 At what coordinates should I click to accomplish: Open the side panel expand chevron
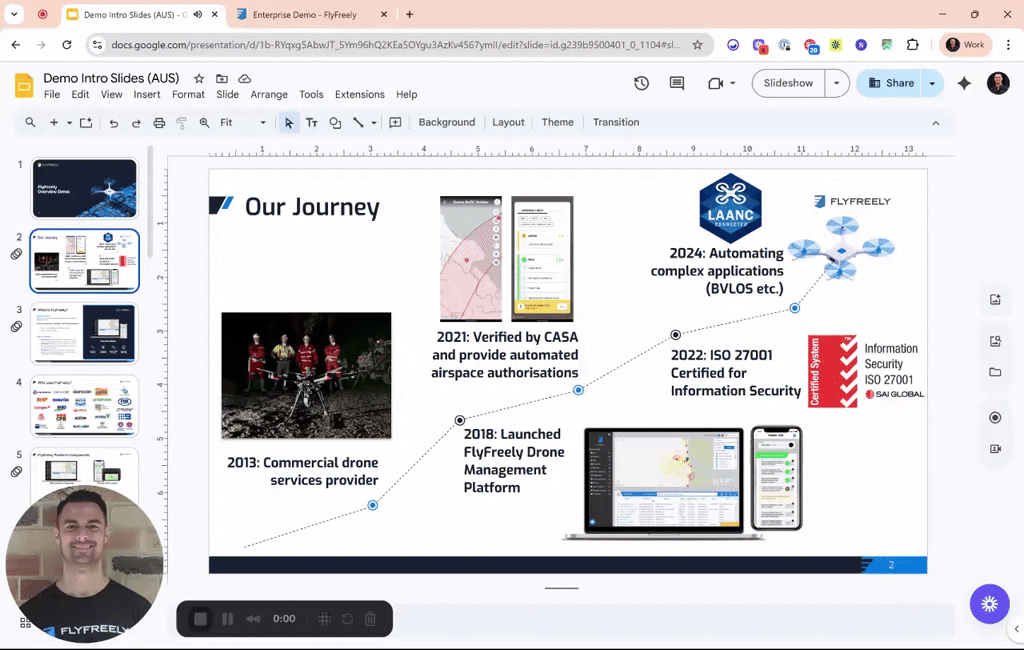(x=1016, y=628)
